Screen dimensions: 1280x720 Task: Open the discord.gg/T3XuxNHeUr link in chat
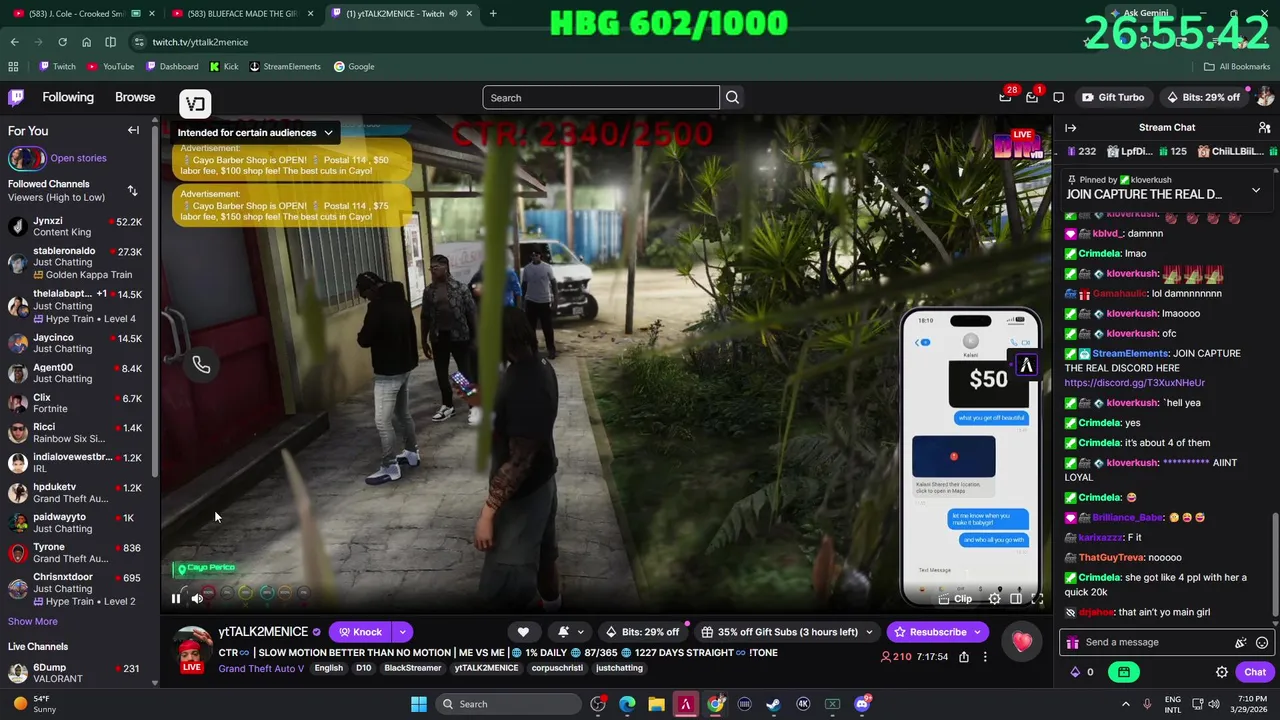tap(1134, 382)
